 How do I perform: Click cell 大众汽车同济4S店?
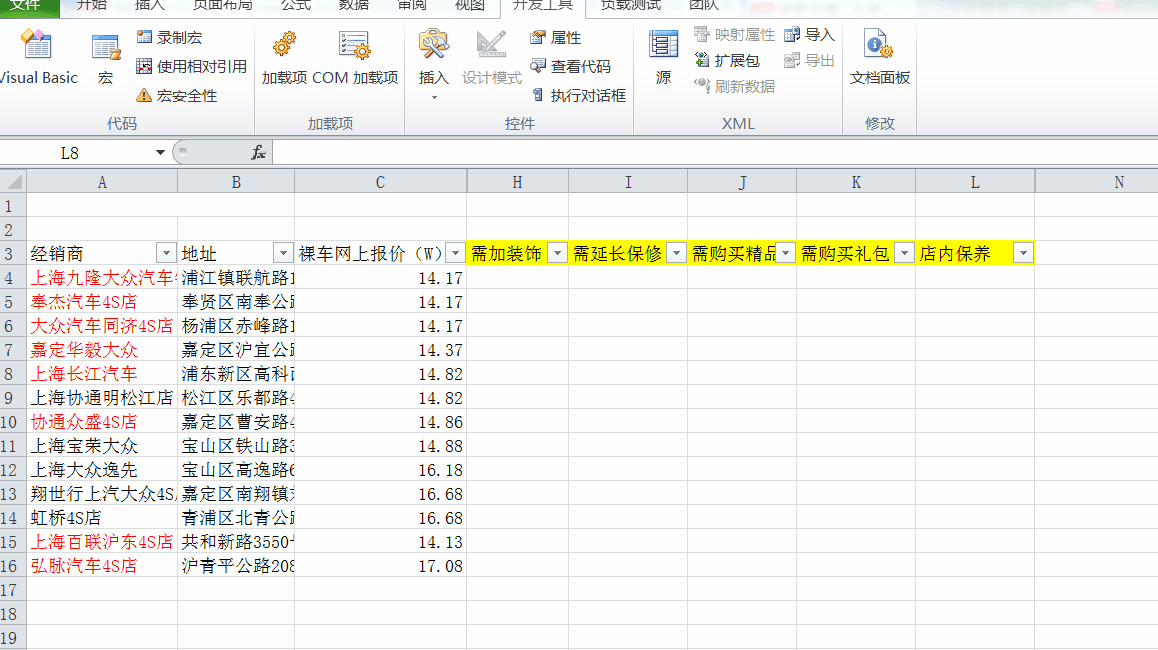102,326
